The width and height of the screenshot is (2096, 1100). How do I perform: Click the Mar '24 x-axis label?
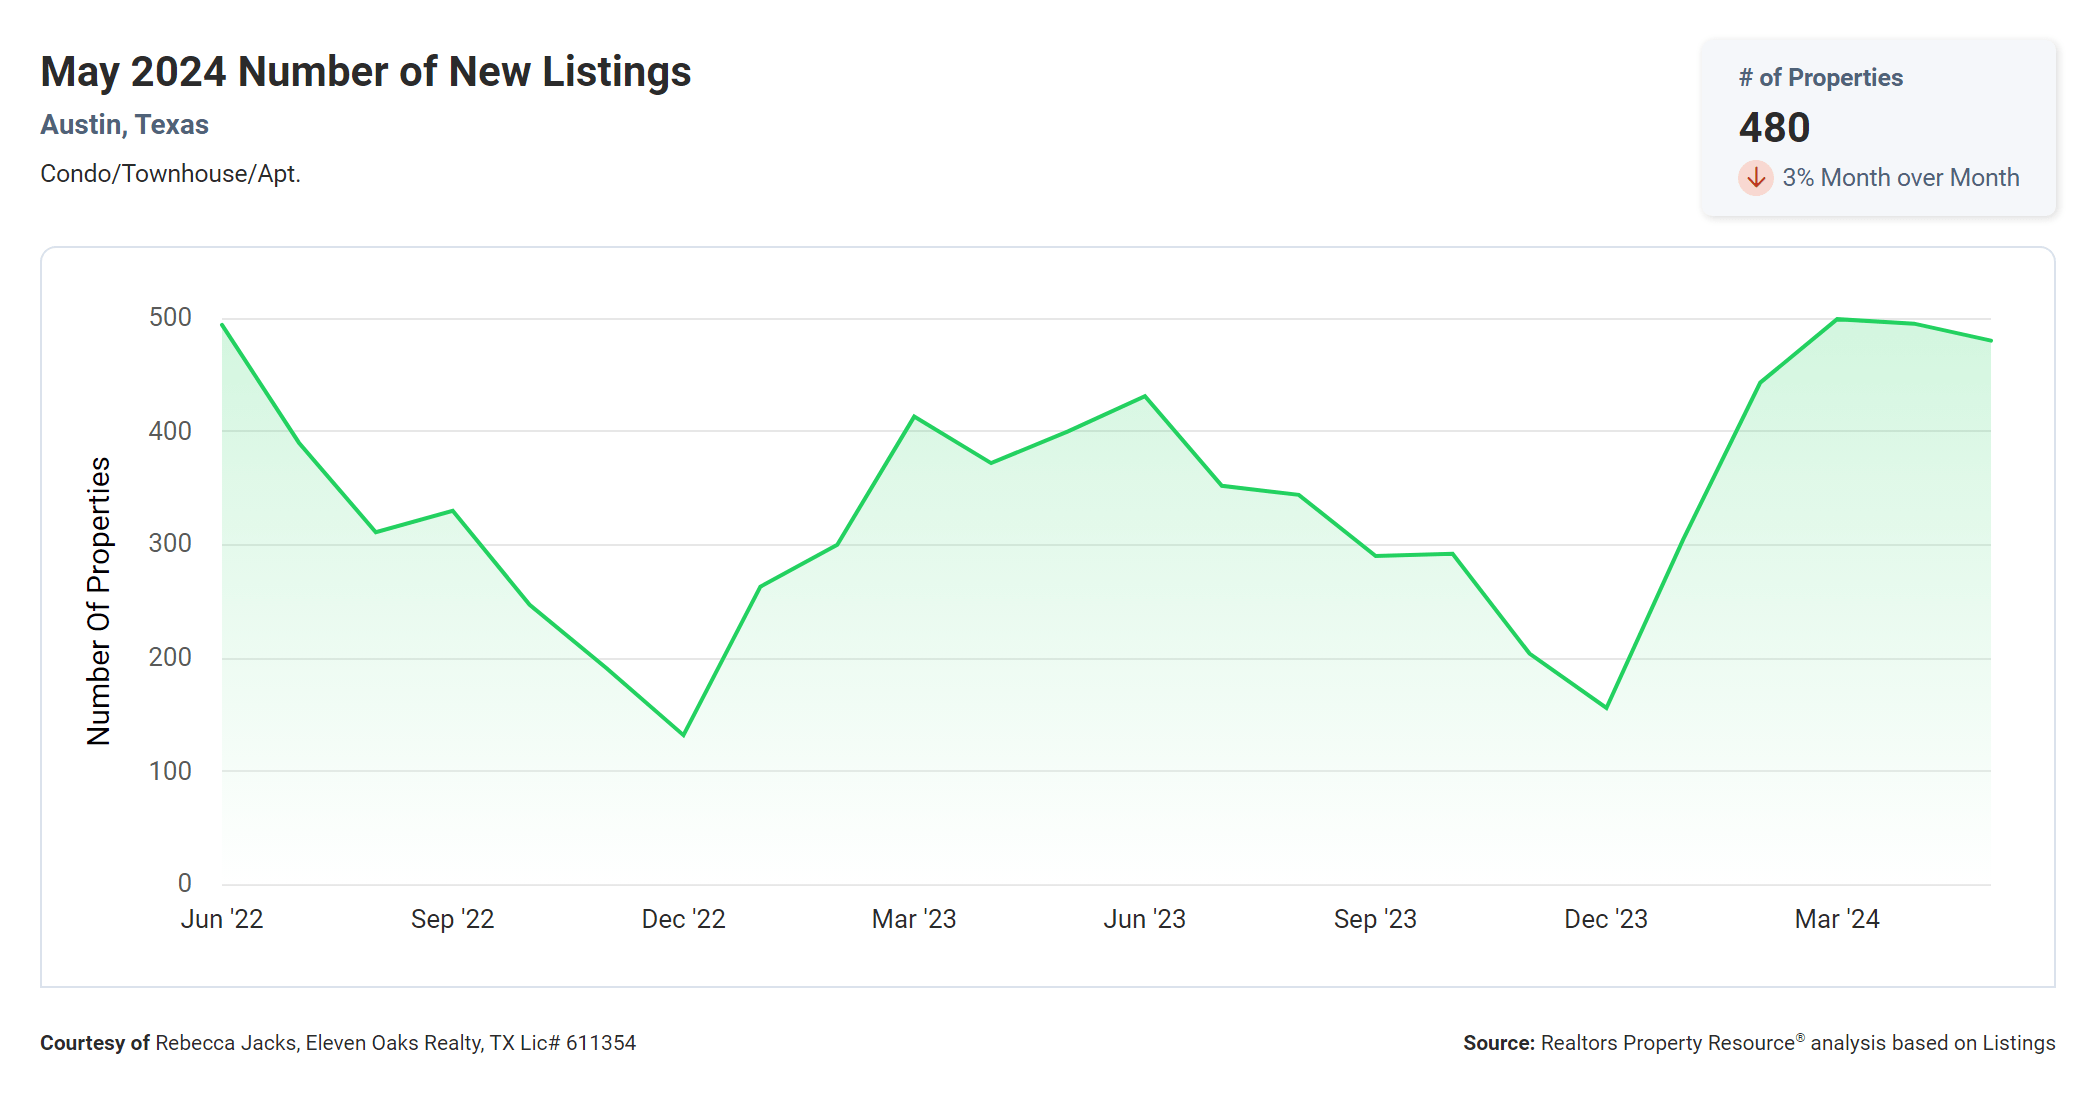(x=1837, y=919)
